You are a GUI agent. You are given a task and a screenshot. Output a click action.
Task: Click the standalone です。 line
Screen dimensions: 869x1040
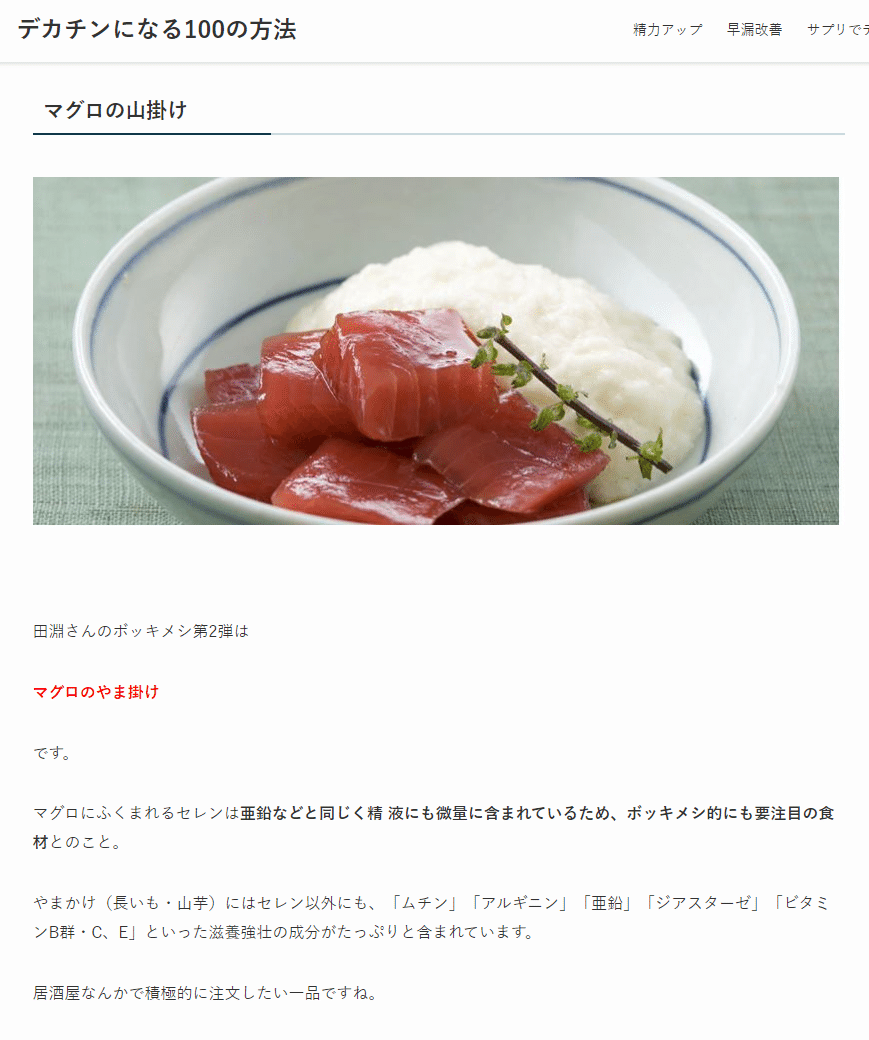pyautogui.click(x=52, y=753)
